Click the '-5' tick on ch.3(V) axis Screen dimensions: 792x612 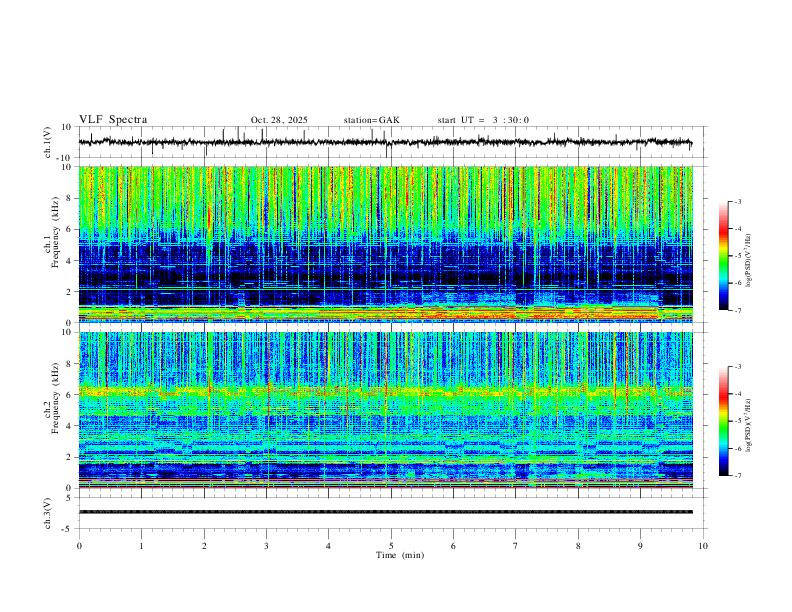(x=67, y=529)
